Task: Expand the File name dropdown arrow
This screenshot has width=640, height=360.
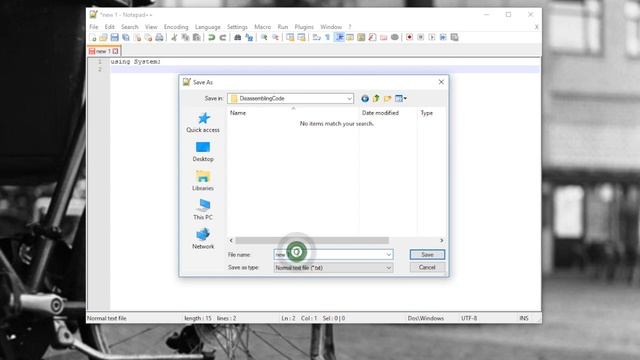Action: (389, 255)
